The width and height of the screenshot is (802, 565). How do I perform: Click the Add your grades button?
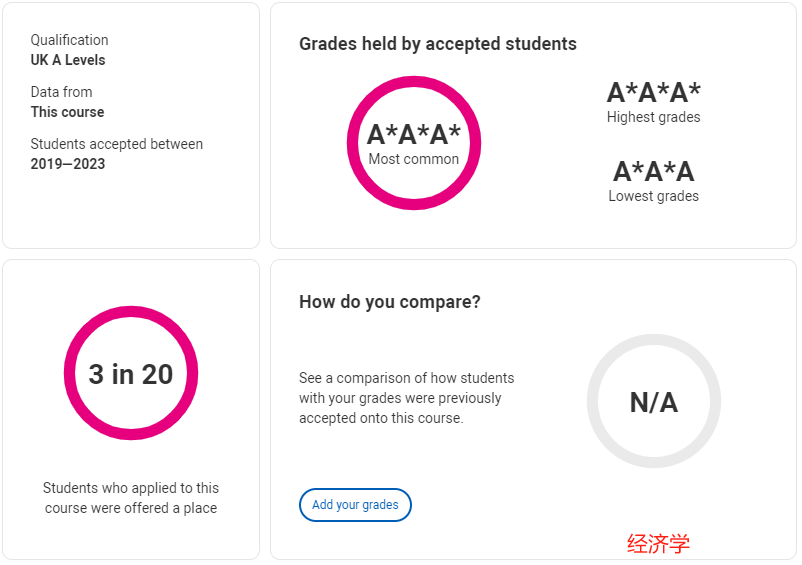pyautogui.click(x=355, y=505)
